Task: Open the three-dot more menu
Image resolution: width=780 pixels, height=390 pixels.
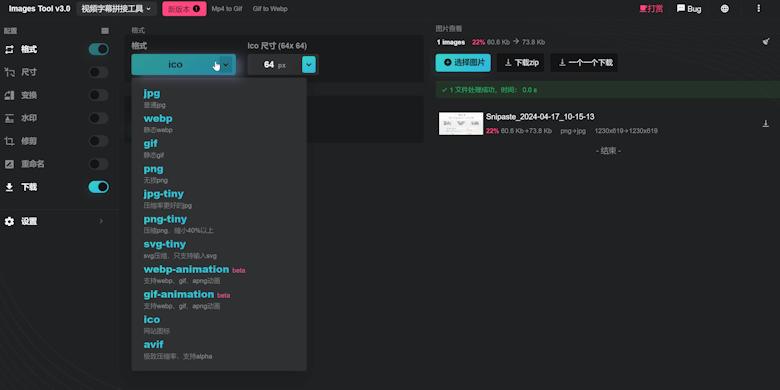Action: click(x=758, y=8)
